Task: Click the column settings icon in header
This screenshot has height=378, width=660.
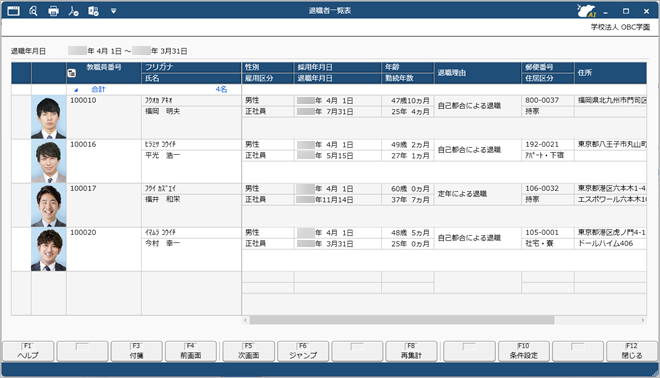Action: click(x=72, y=73)
